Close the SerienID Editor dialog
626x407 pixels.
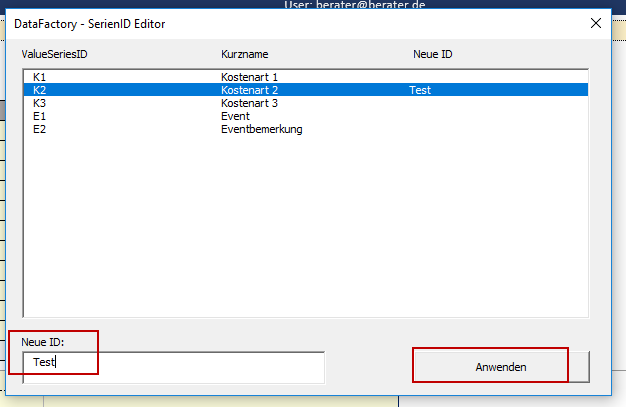coord(597,23)
